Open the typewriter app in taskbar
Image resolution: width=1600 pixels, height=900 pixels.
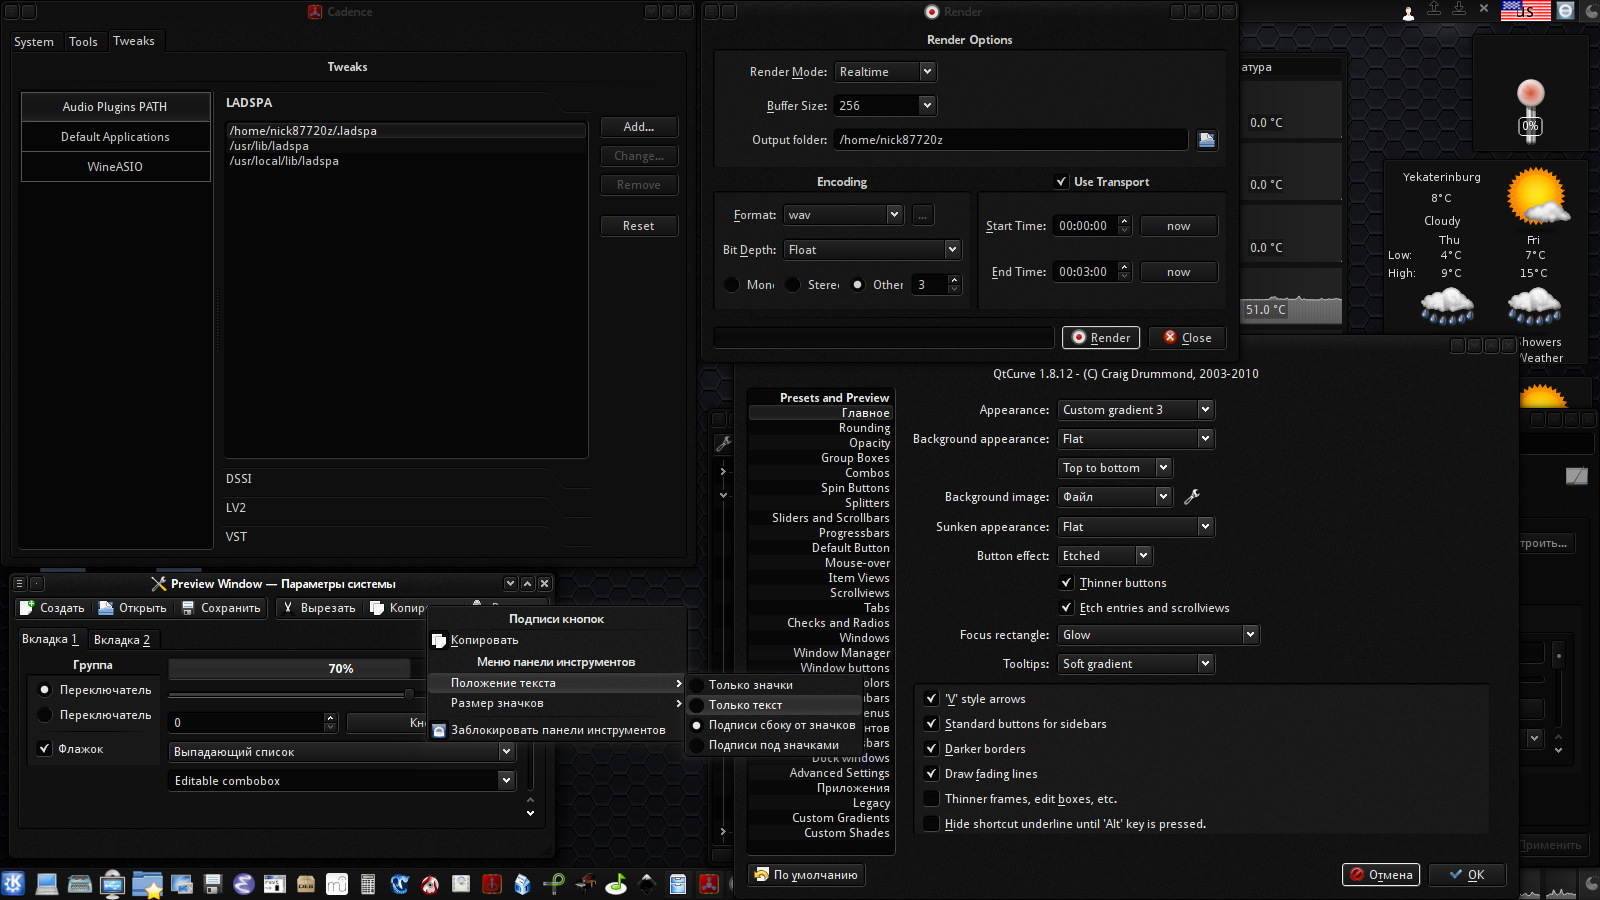[80, 884]
